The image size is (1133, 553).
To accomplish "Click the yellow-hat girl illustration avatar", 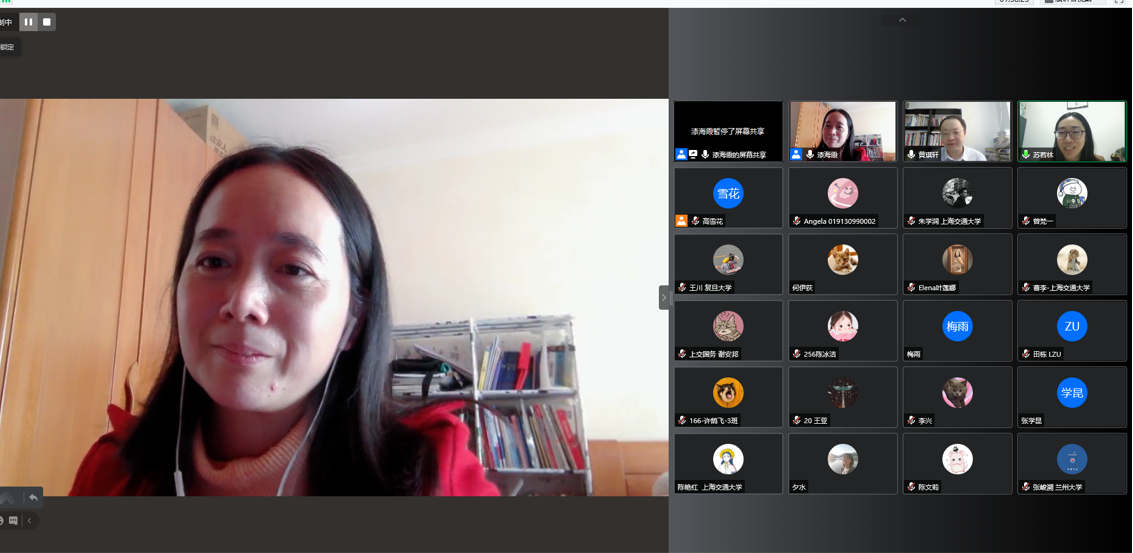I will (x=728, y=459).
